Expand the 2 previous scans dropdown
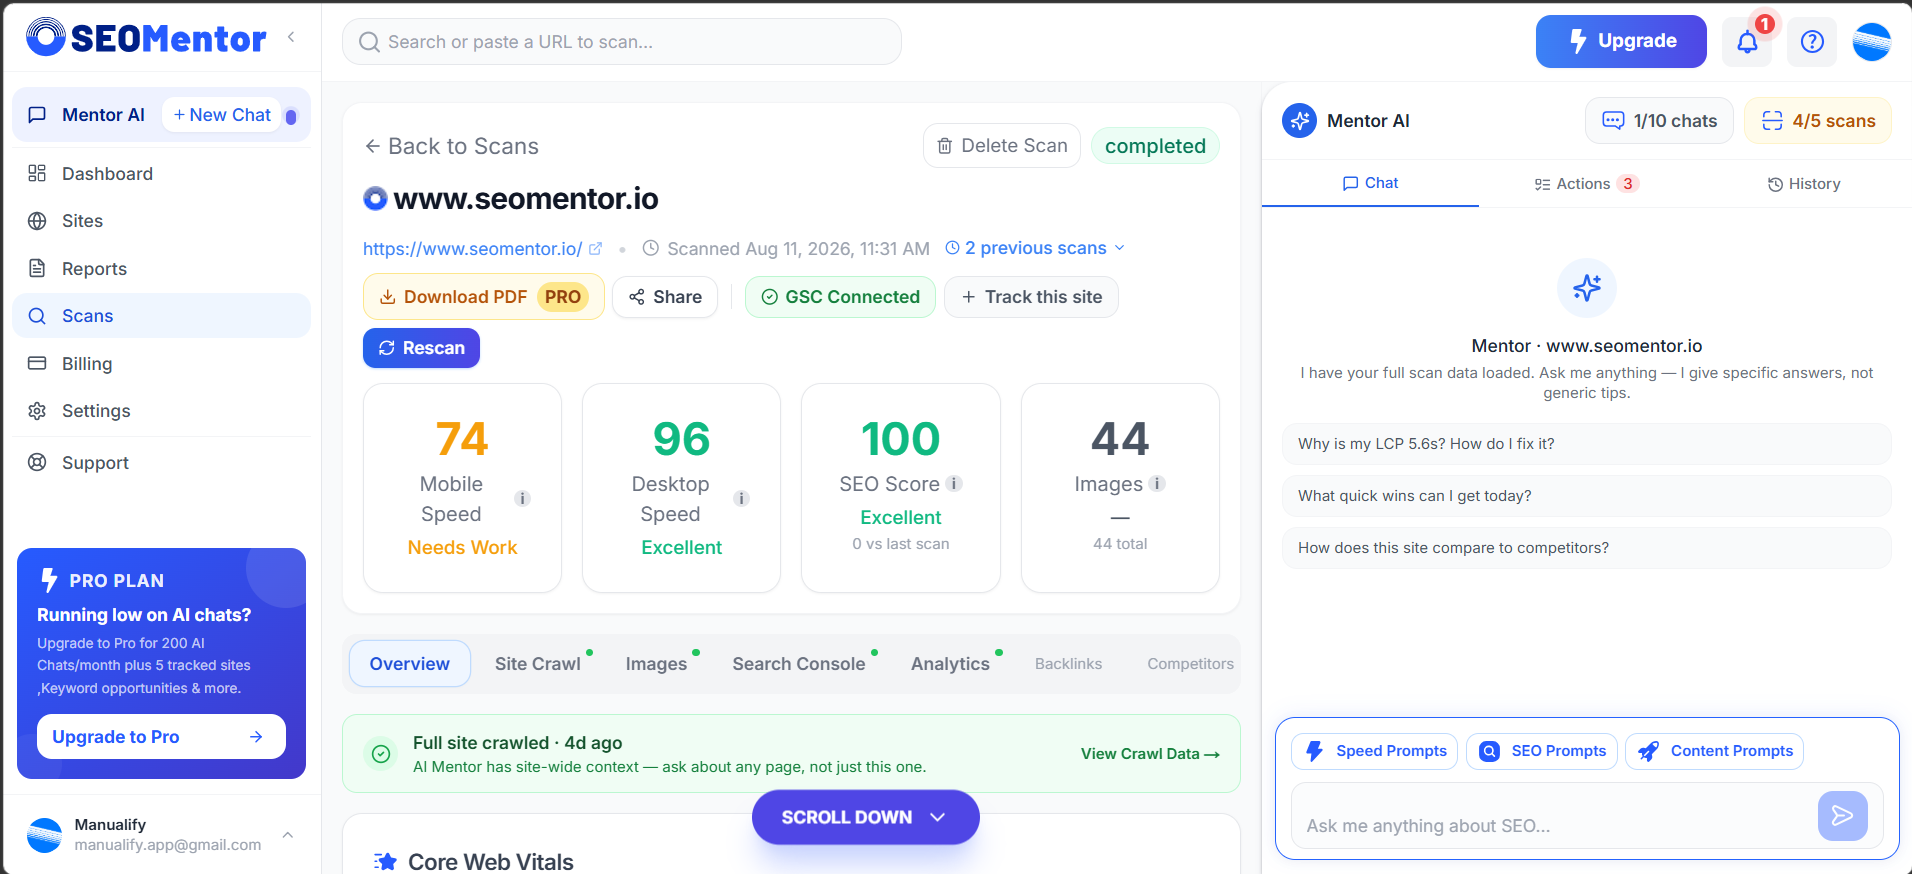Screen dimensions: 1912x874 [x=1035, y=248]
